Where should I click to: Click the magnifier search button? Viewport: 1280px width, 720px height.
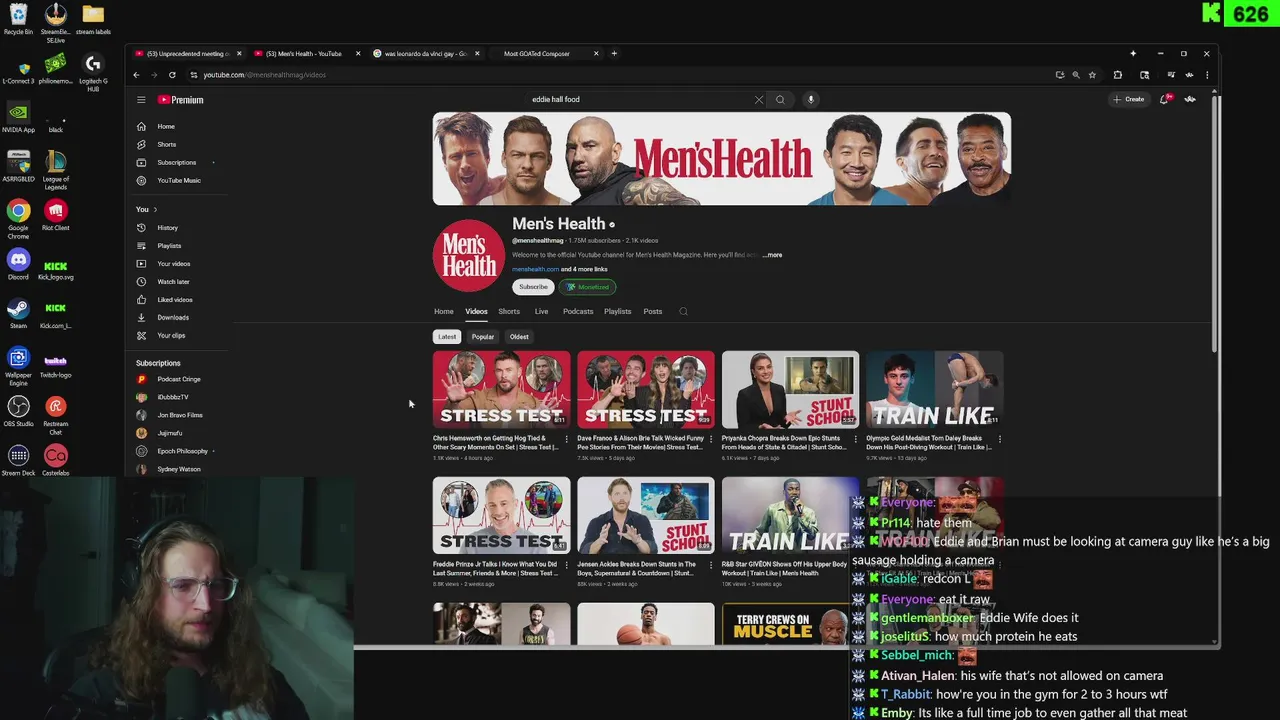[780, 100]
